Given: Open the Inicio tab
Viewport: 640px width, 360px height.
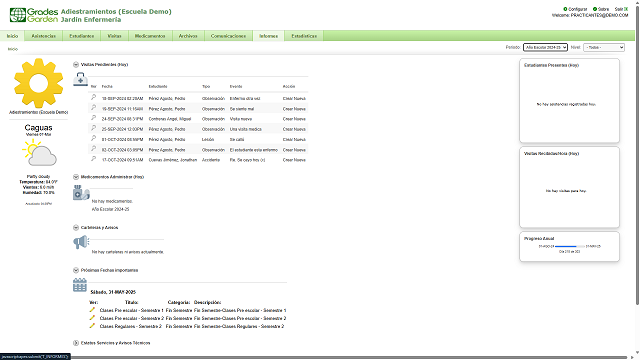Looking at the screenshot, I should (12, 36).
